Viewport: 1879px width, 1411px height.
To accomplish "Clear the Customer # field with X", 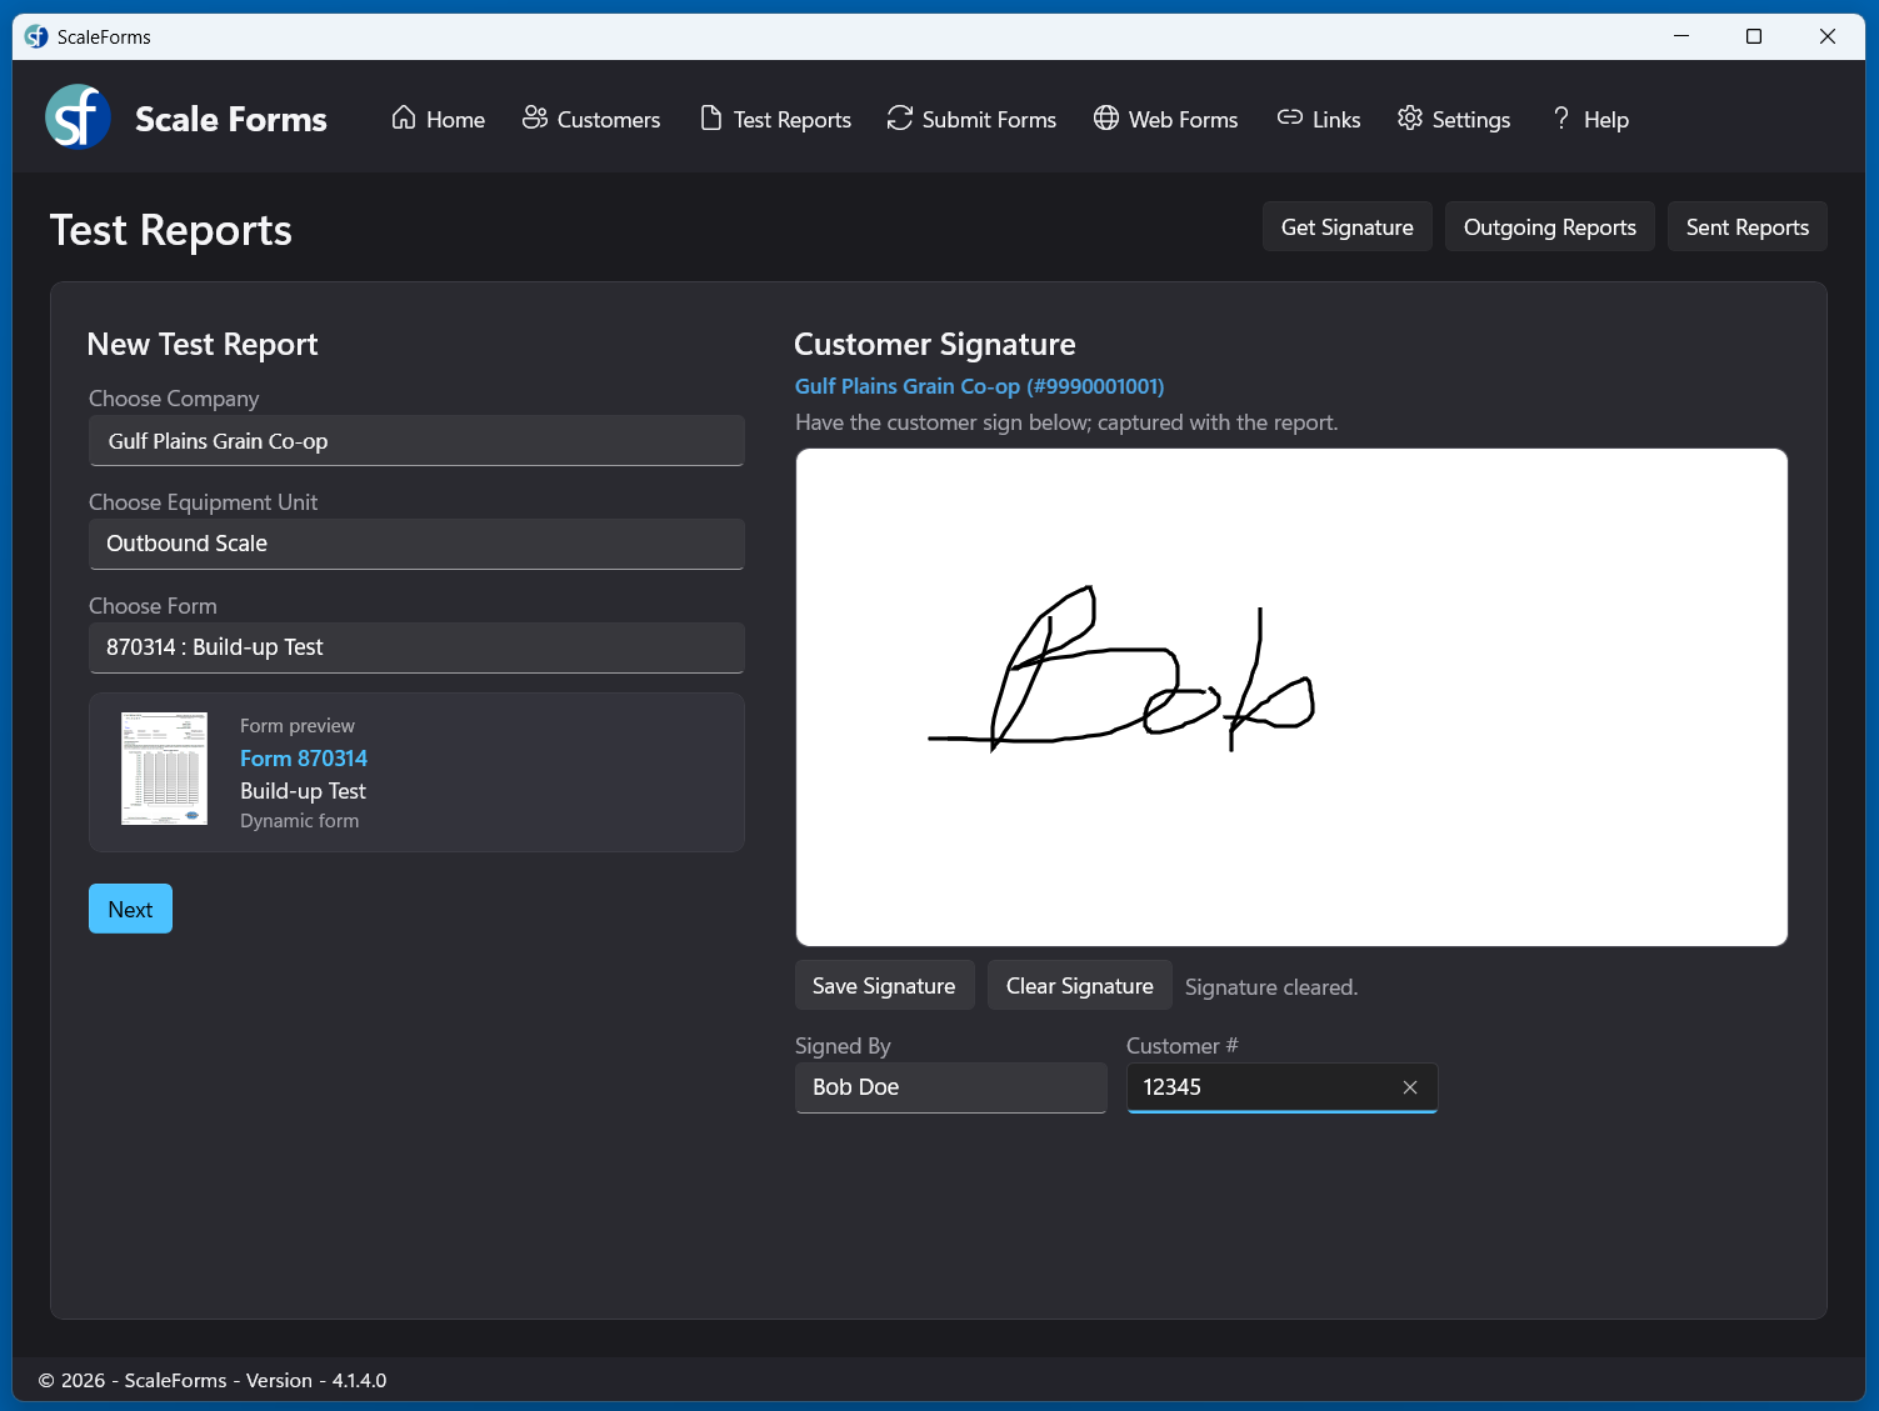I will pos(1409,1087).
